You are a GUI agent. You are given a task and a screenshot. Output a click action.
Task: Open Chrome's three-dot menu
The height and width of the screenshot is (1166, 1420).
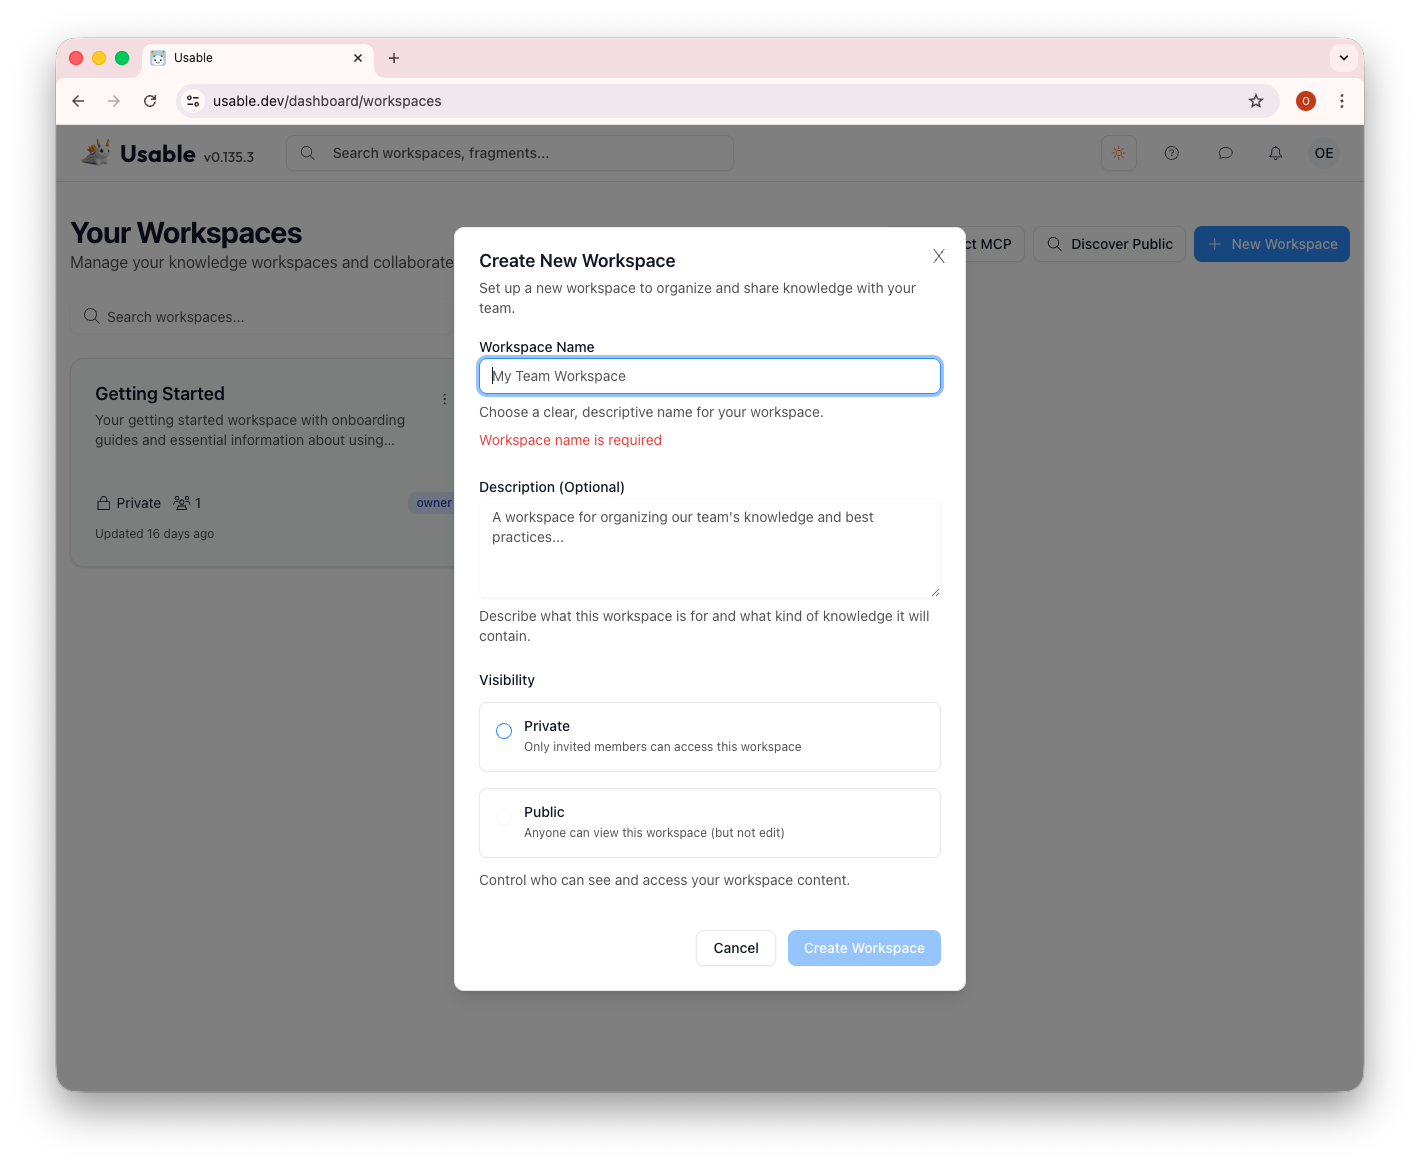coord(1342,101)
